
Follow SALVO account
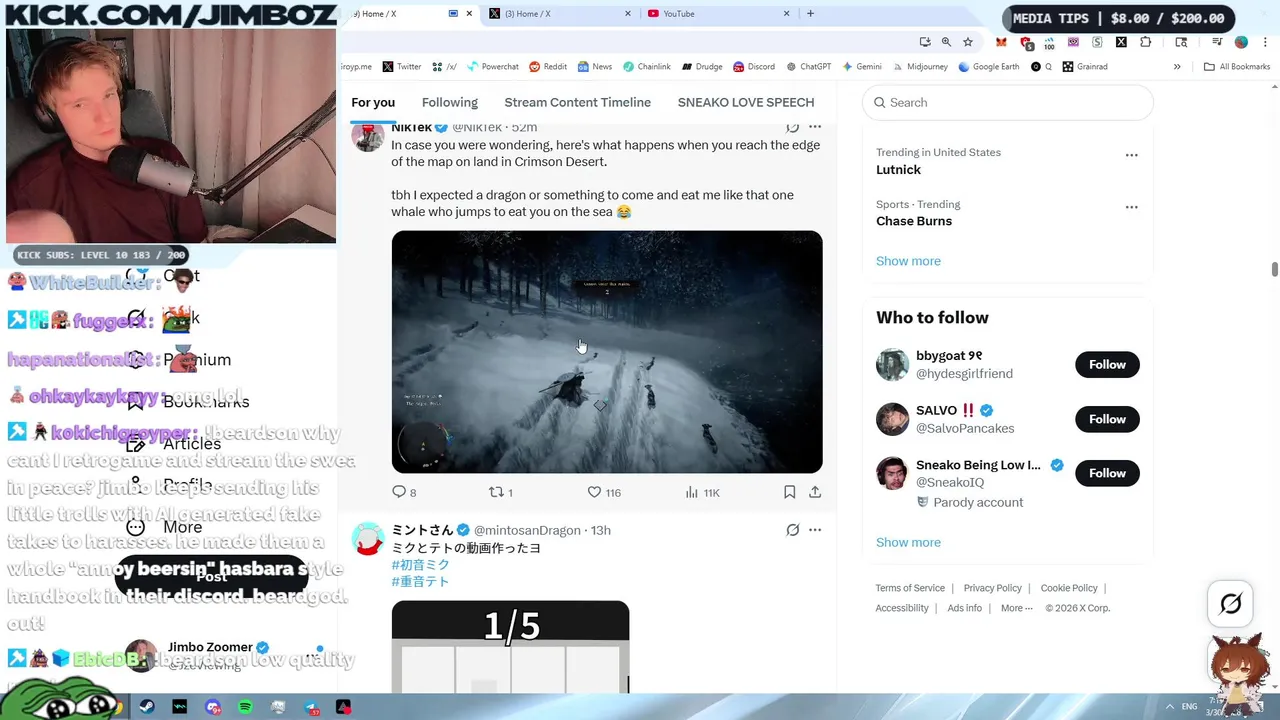point(1107,419)
